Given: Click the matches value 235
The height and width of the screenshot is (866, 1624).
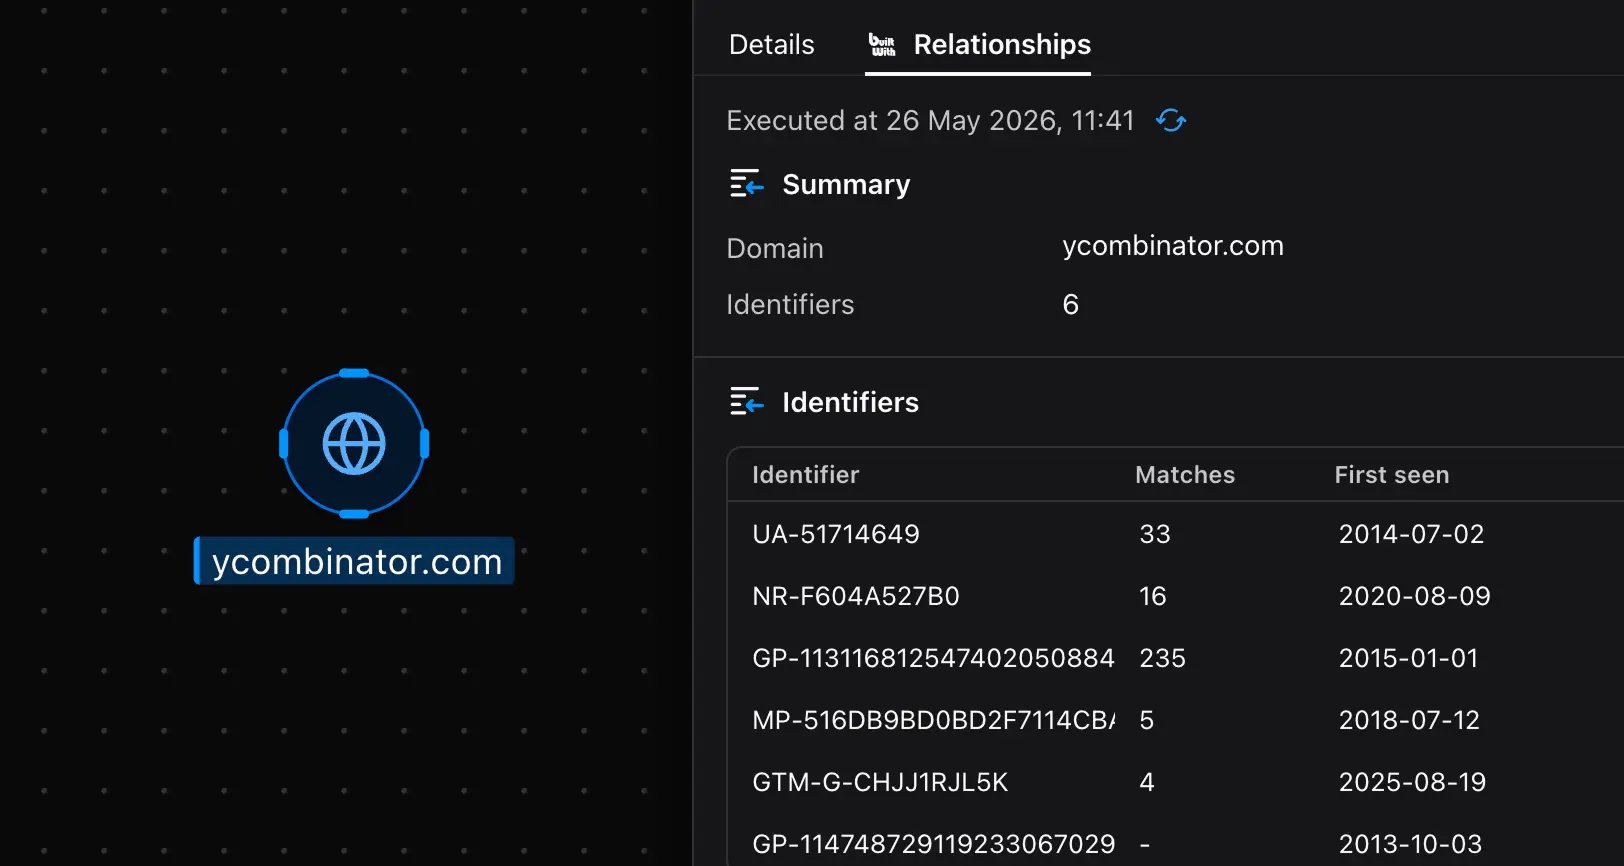Looking at the screenshot, I should click(1162, 658).
